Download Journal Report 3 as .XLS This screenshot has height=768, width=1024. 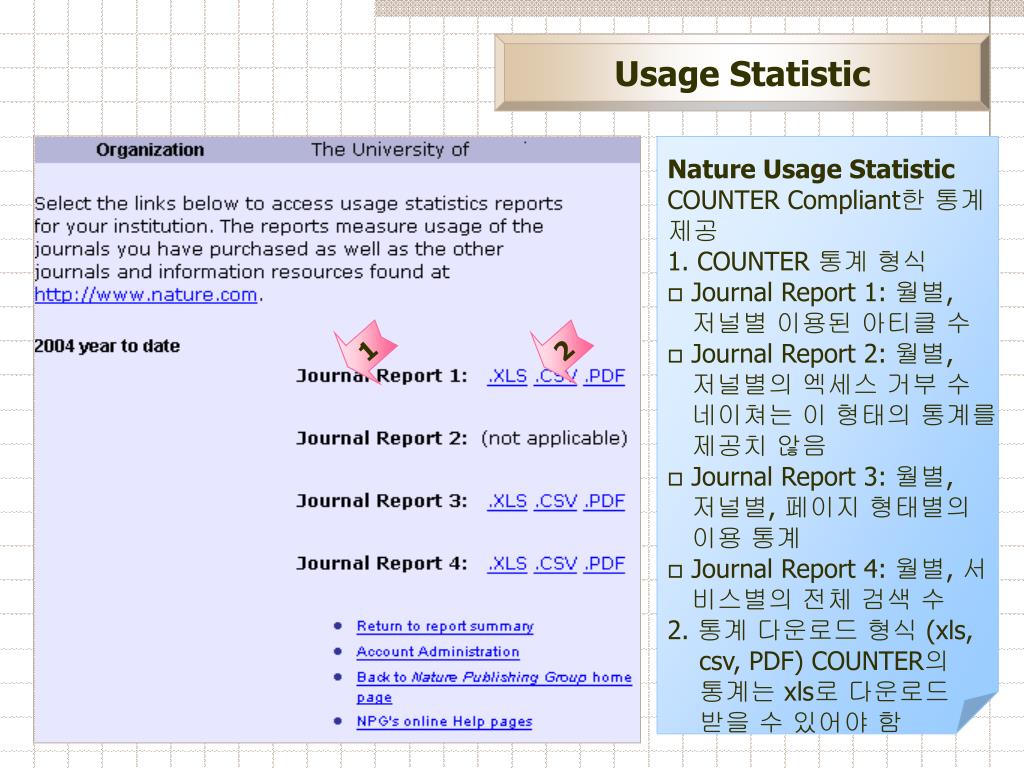pyautogui.click(x=507, y=501)
